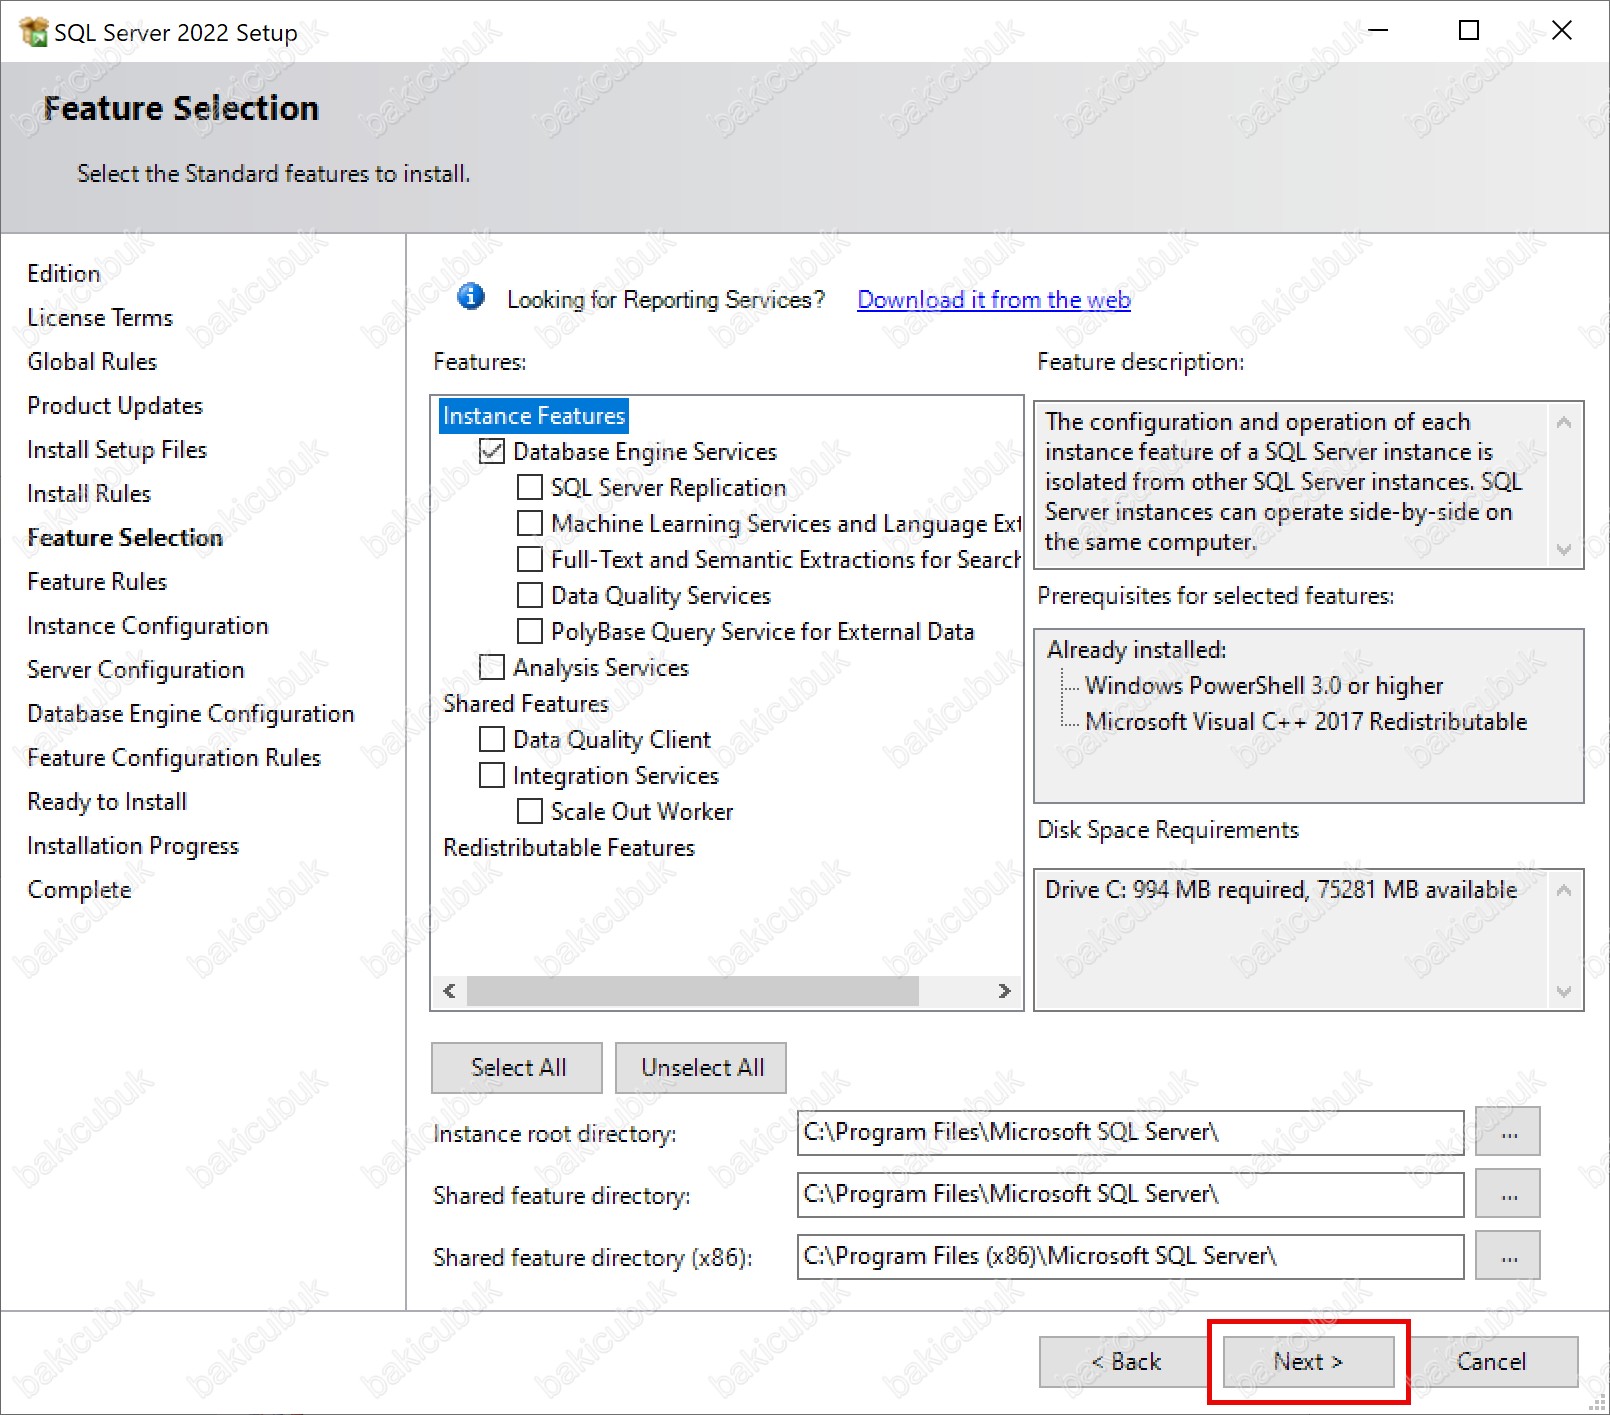Select the Product Updates step
This screenshot has height=1415, width=1610.
coord(115,406)
